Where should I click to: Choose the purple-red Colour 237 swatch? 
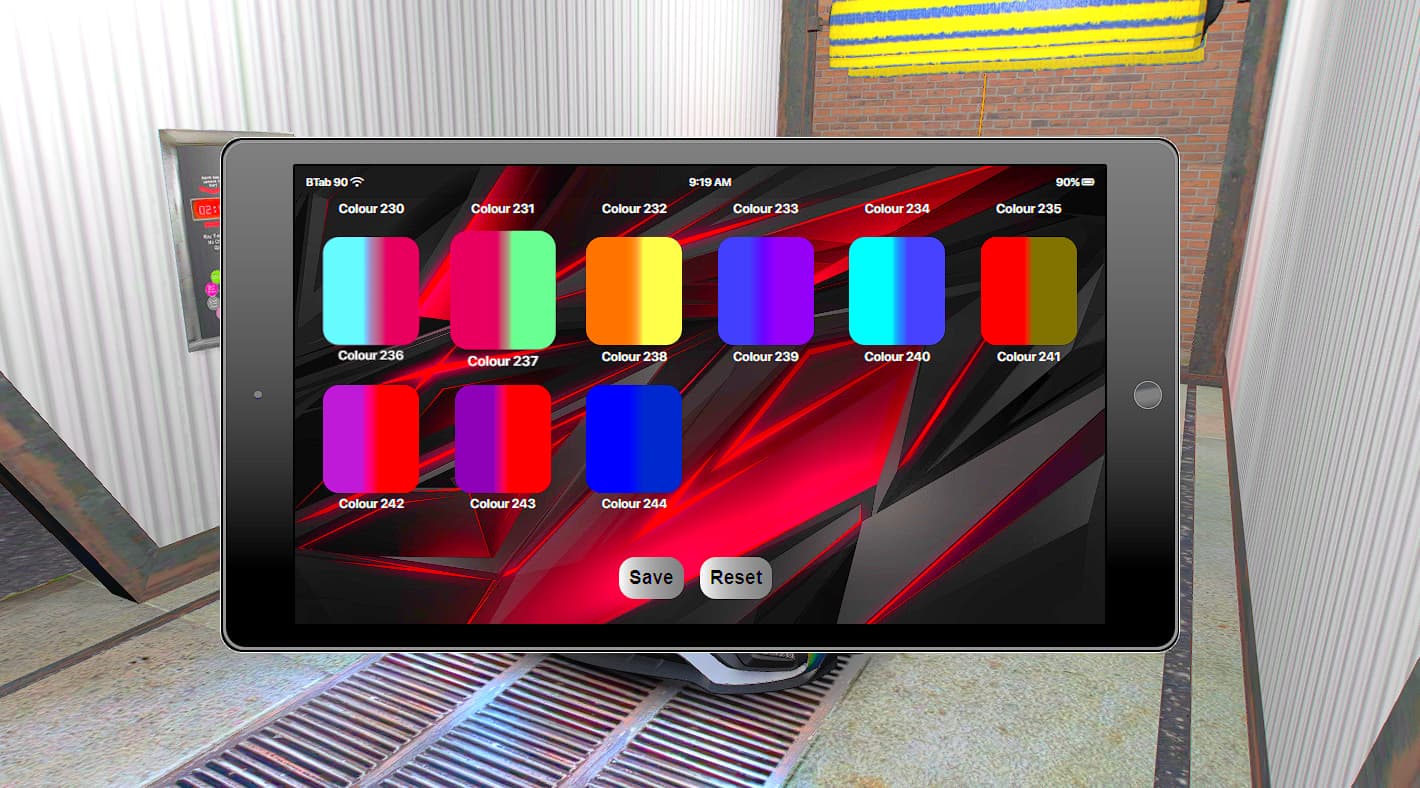(x=503, y=438)
